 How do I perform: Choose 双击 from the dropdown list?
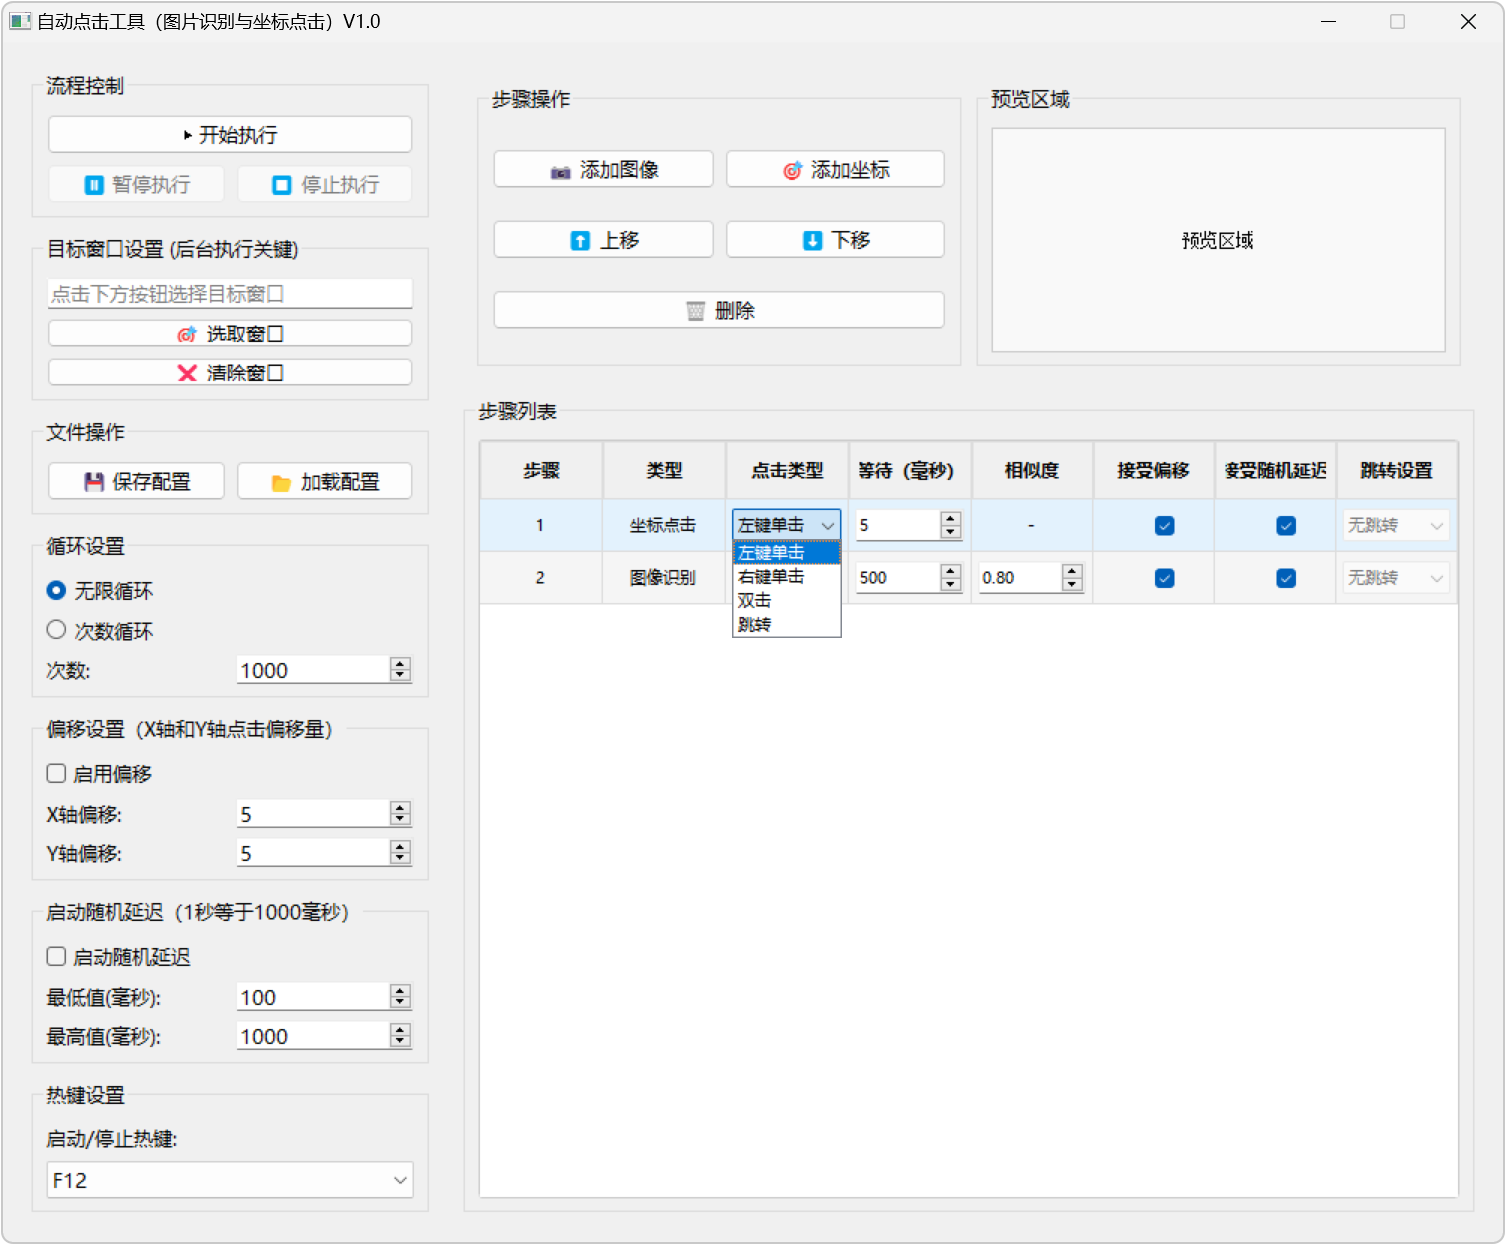[x=787, y=600]
